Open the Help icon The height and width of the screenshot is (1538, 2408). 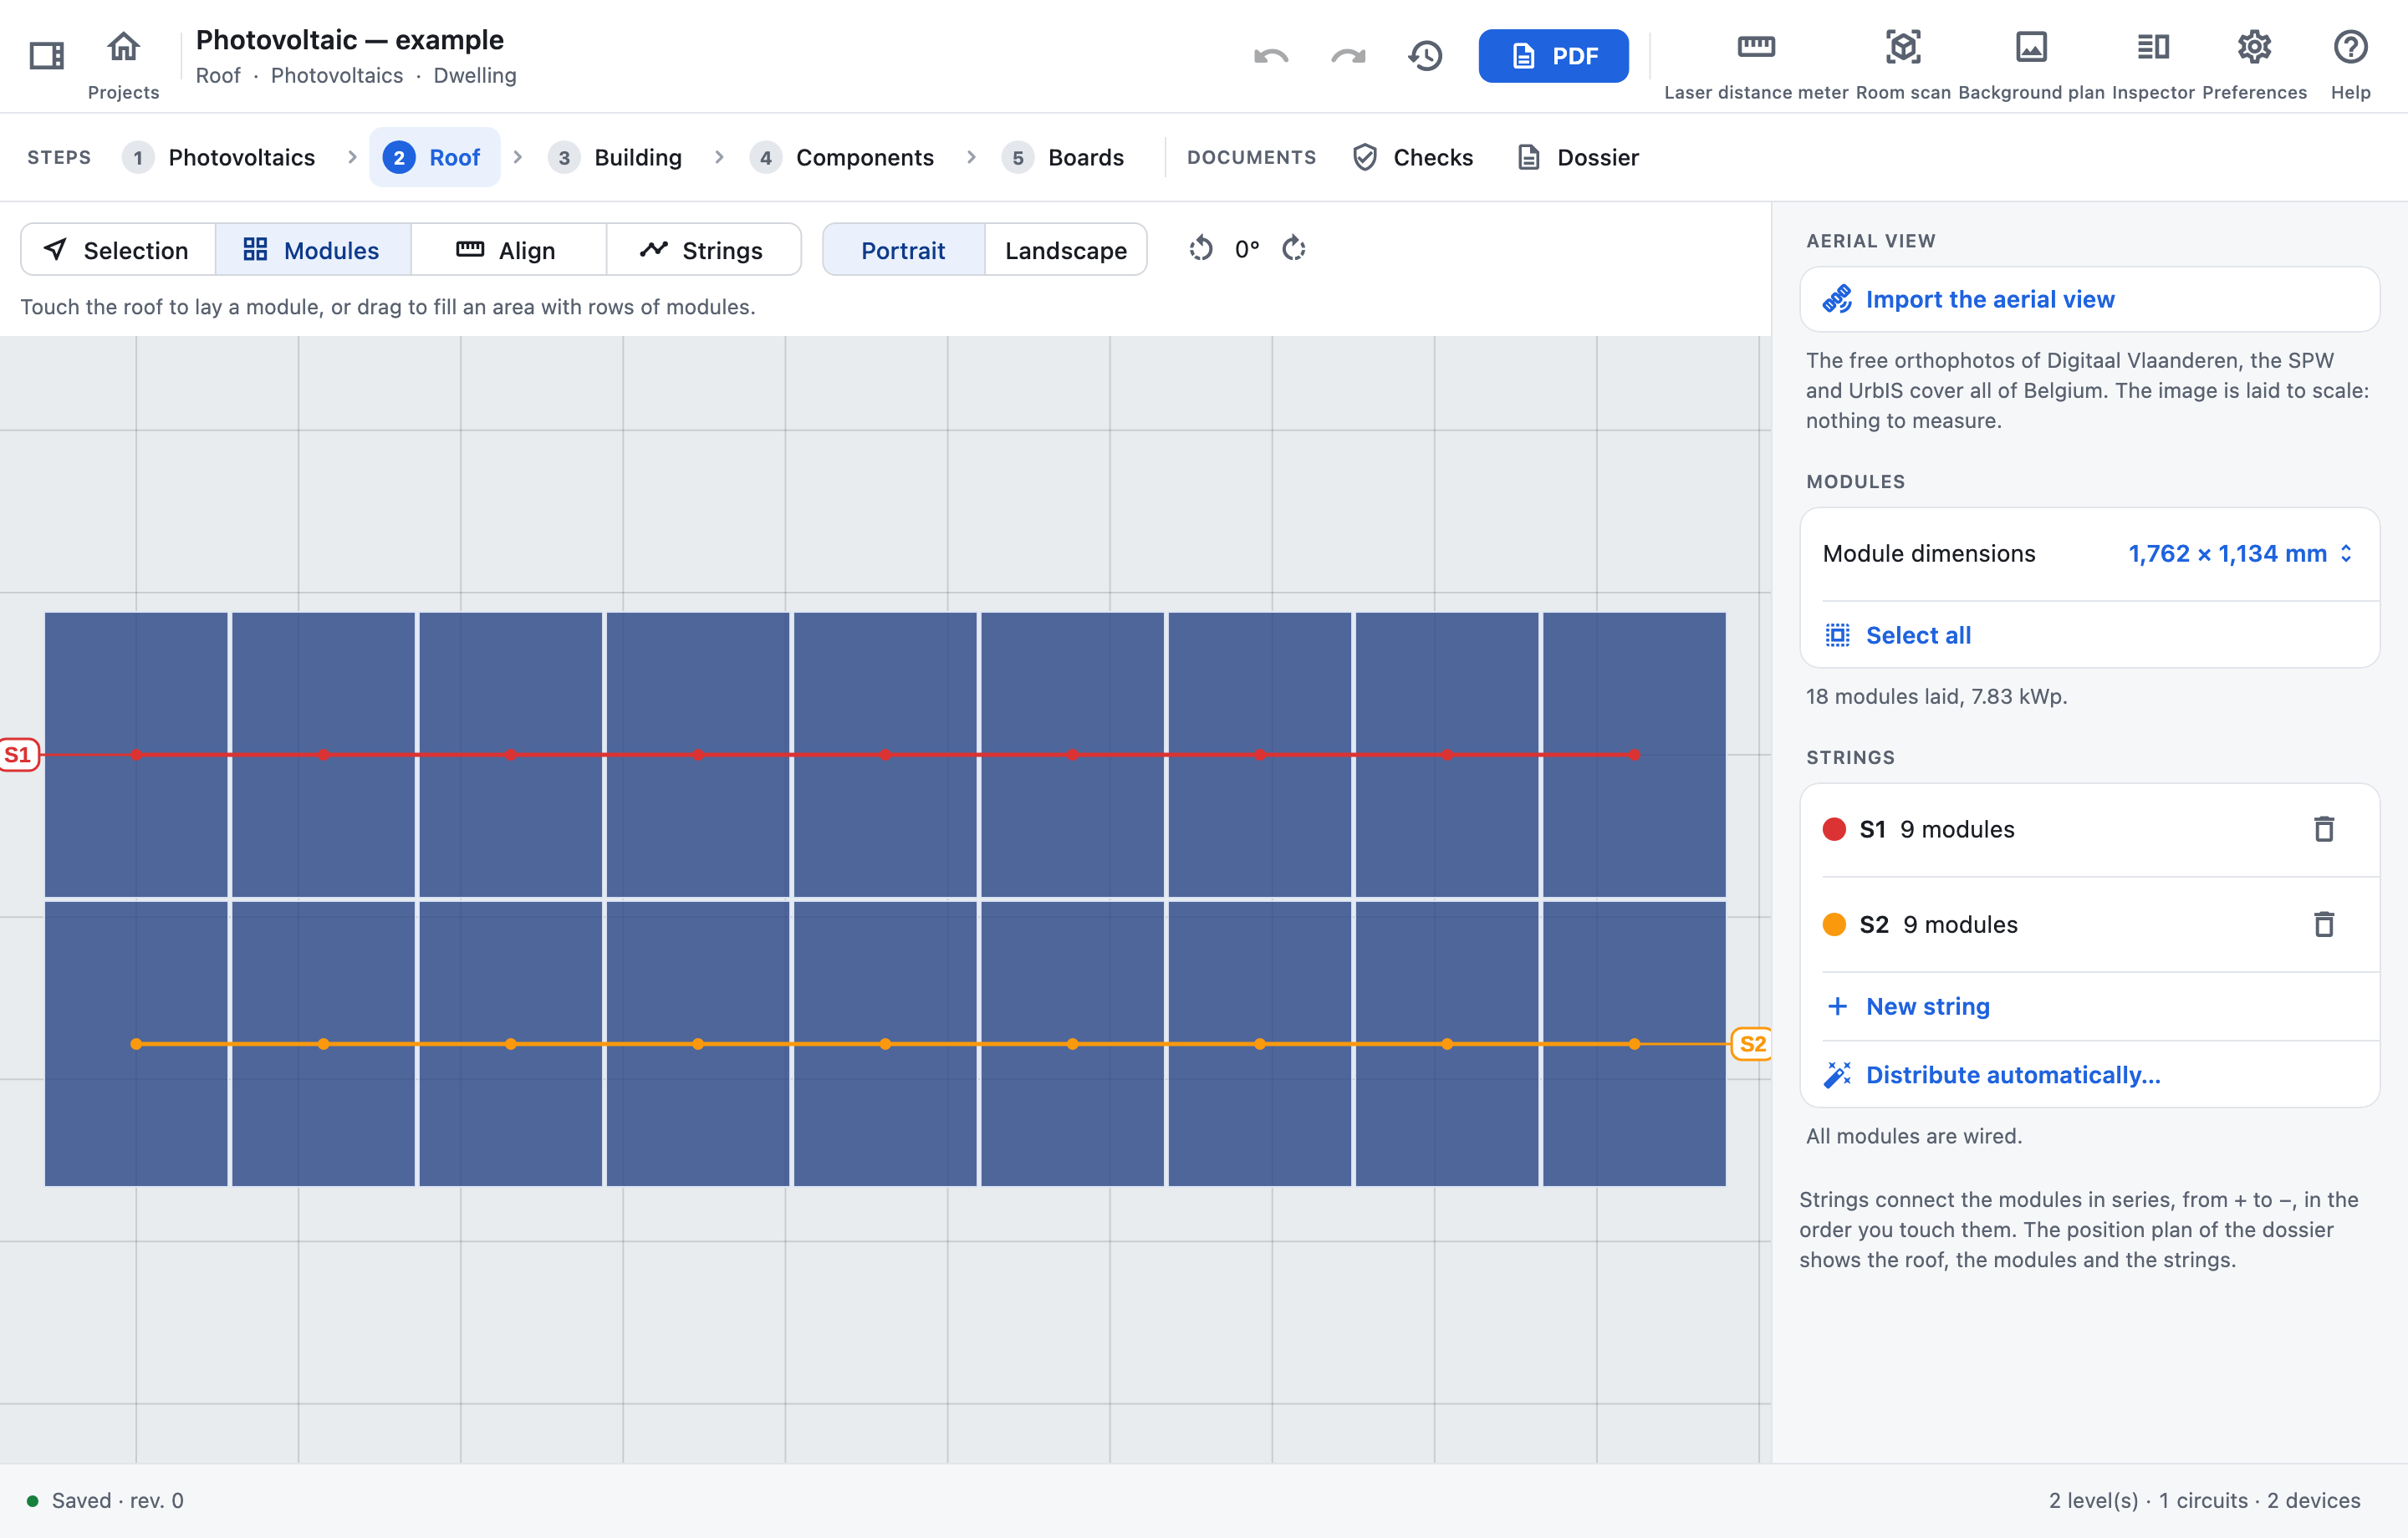click(2350, 46)
